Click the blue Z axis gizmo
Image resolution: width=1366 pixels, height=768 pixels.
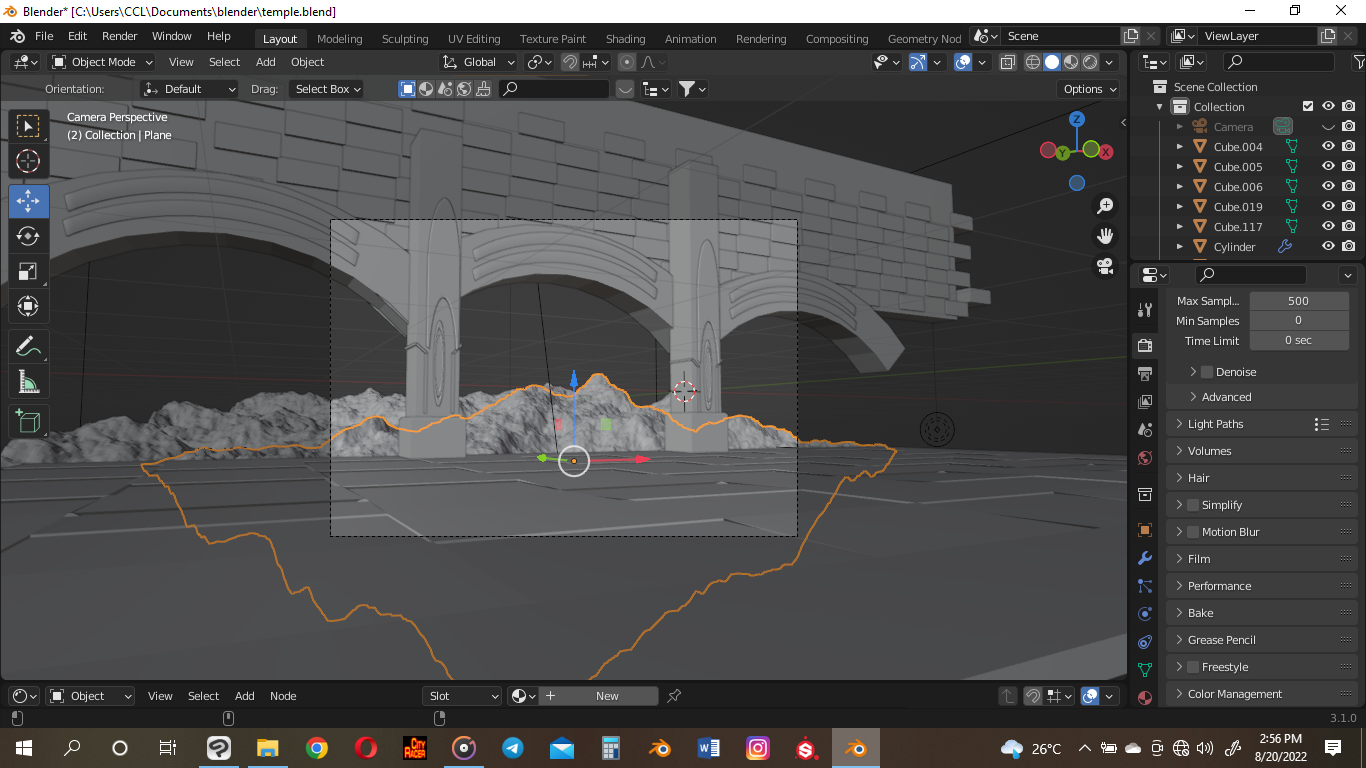1077,119
